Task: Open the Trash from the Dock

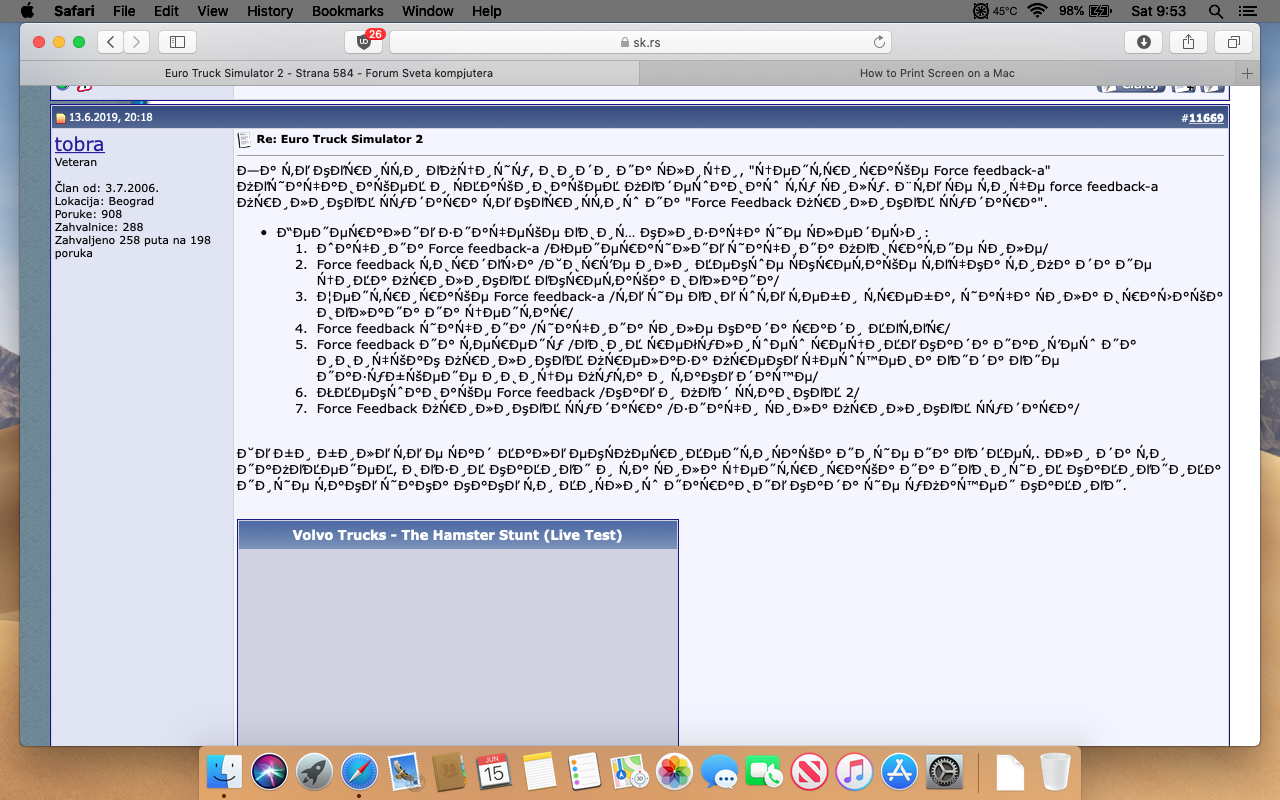Action: 1055,772
